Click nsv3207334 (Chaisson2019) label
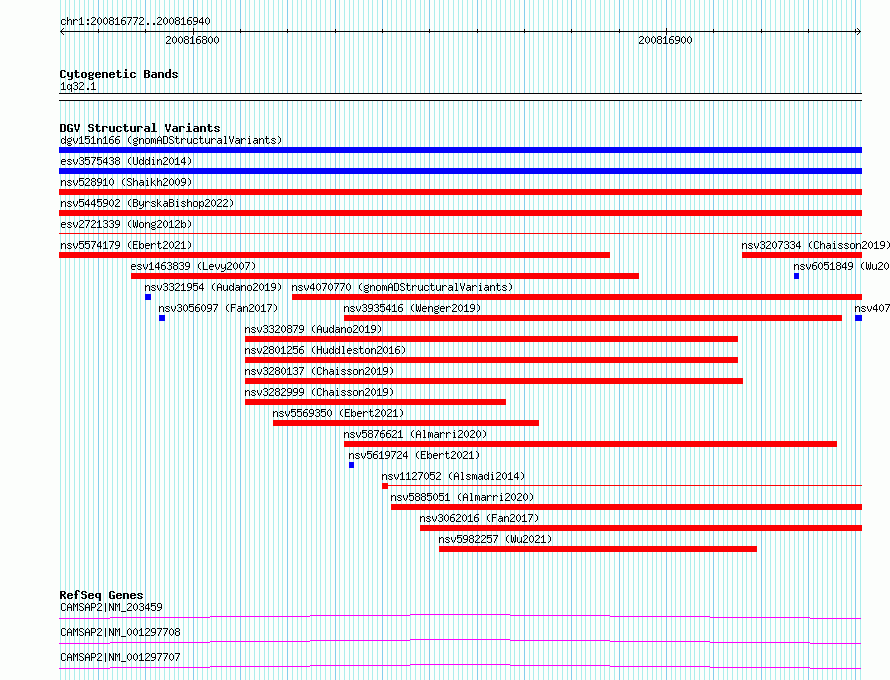Viewport: 890px width, 680px height. point(815,245)
